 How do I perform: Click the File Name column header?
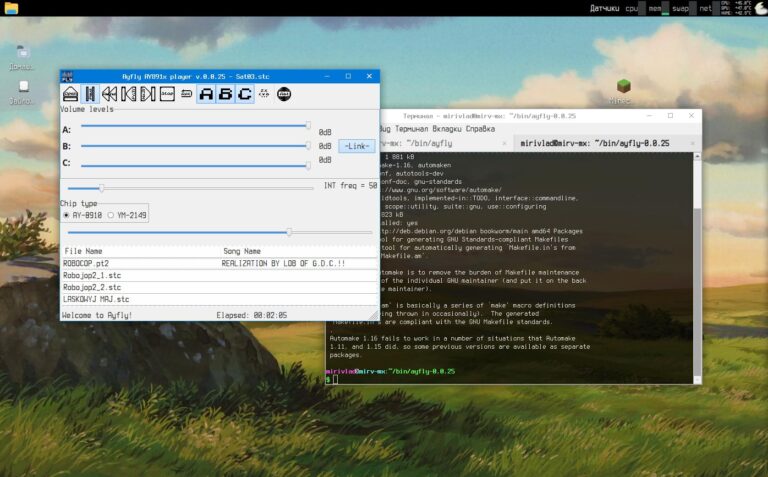pos(83,251)
